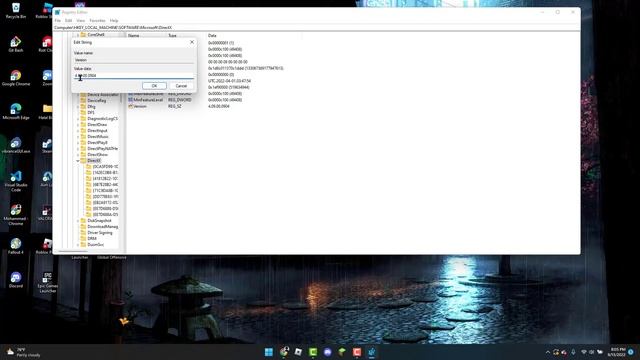
Task: Launch Git Bash from the desktop
Action: (16, 44)
